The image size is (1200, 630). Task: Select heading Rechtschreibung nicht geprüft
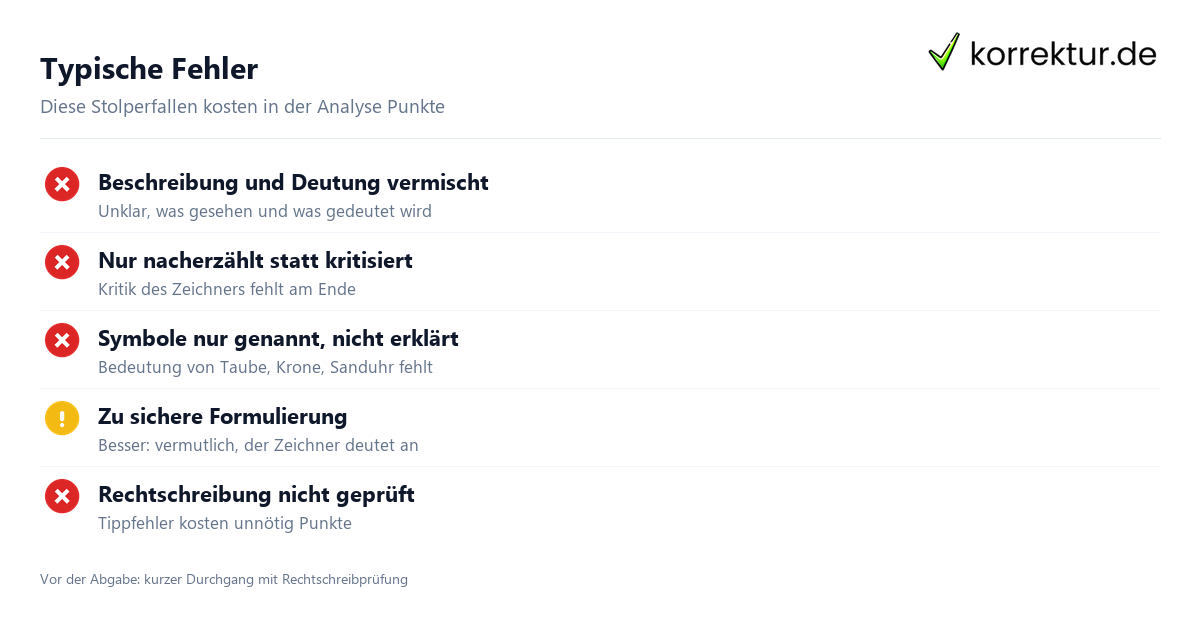[256, 495]
